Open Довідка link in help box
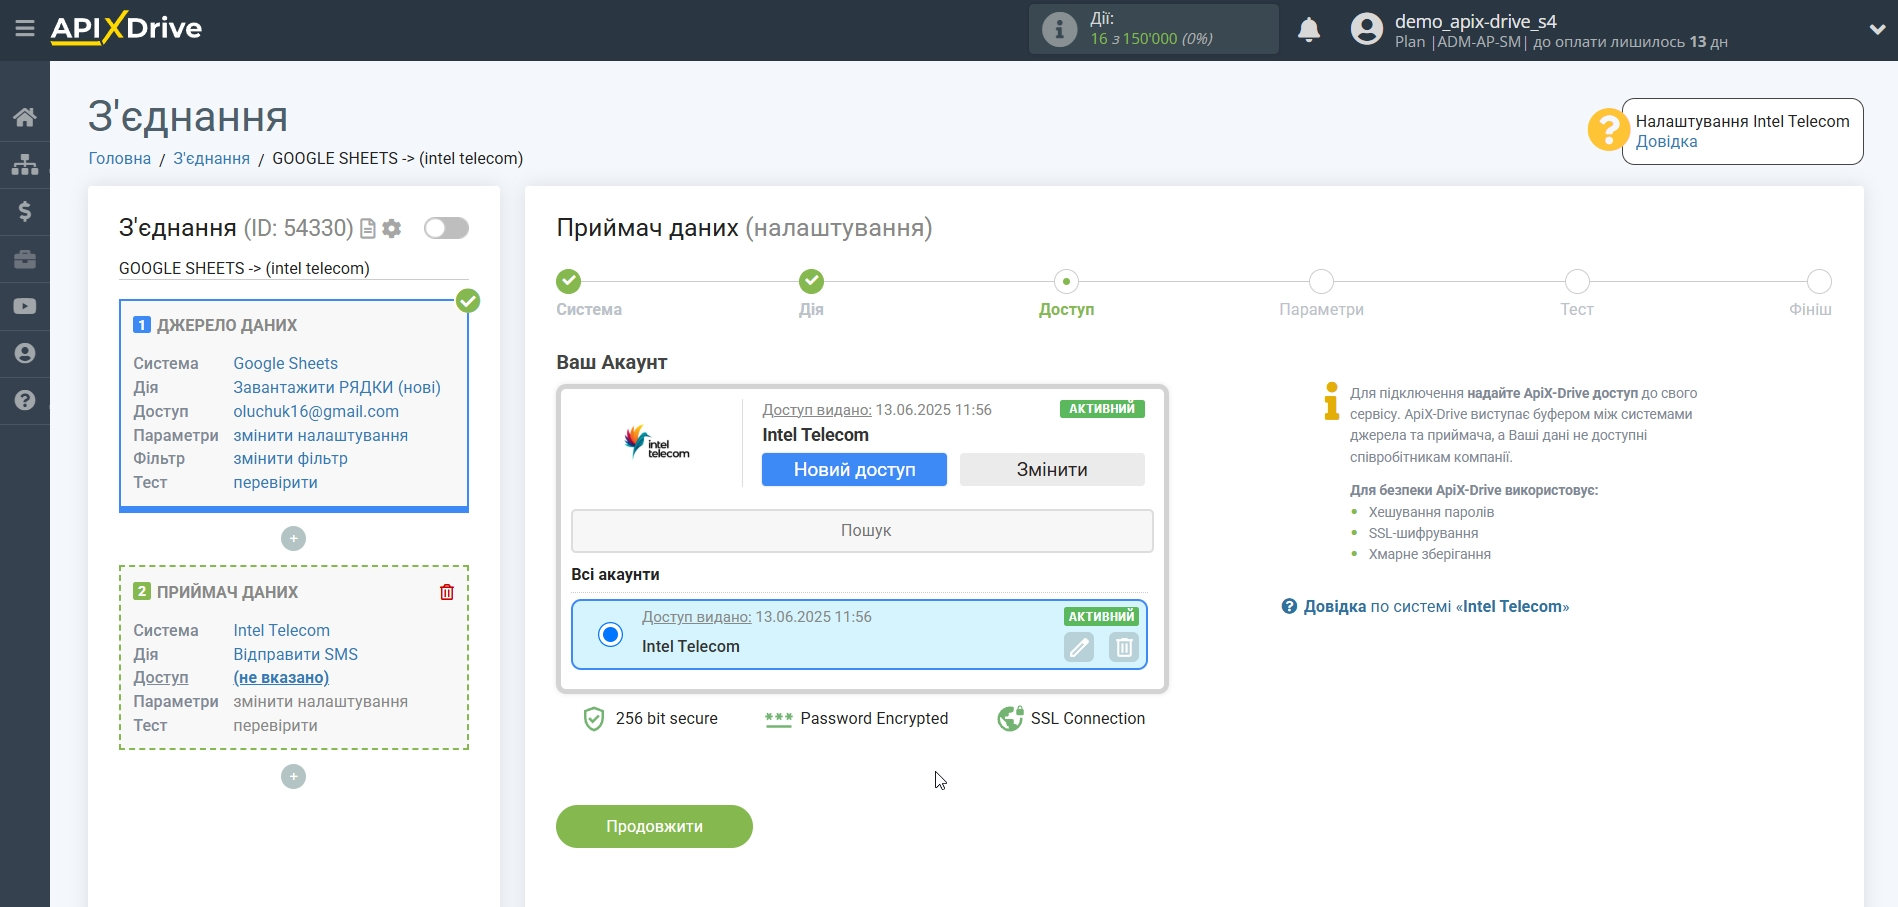Viewport: 1898px width, 907px height. (x=1666, y=142)
